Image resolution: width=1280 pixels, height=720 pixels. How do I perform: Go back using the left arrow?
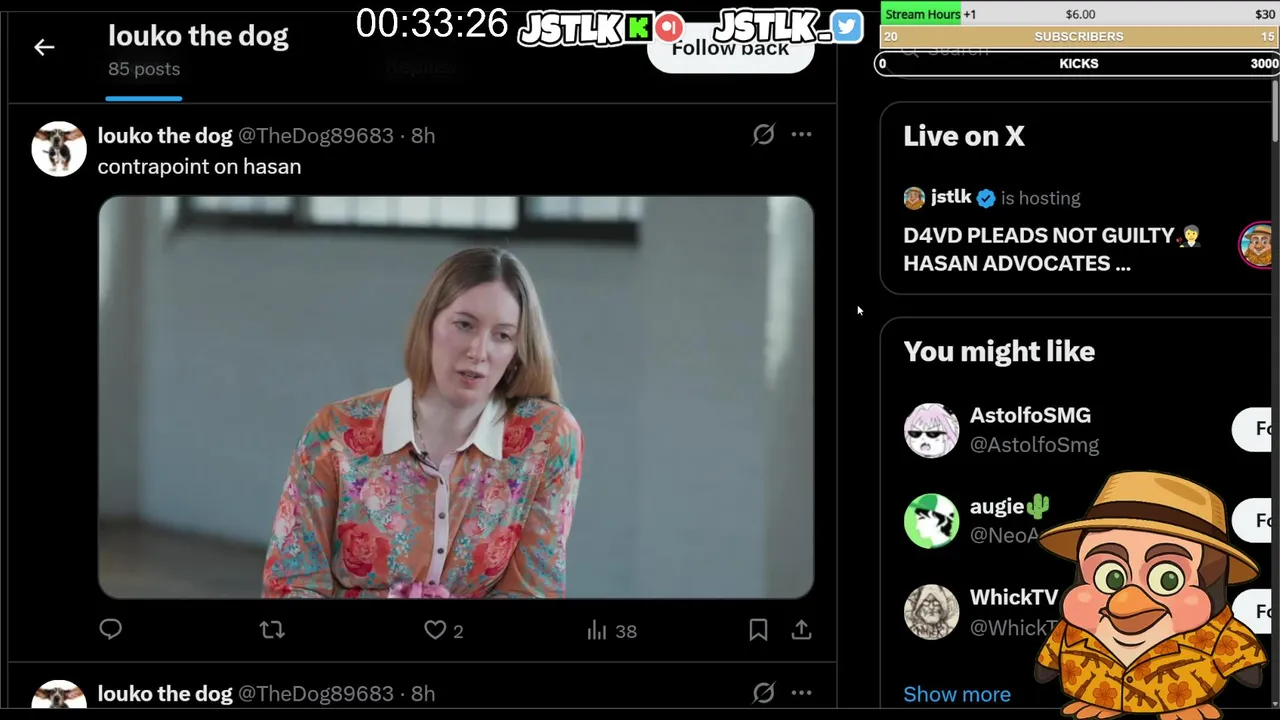pyautogui.click(x=44, y=47)
